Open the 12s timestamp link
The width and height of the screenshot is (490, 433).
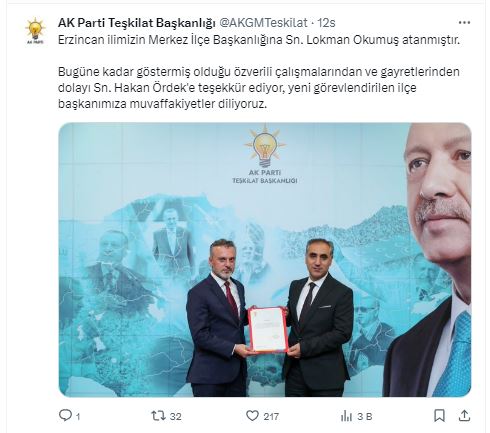pos(326,23)
